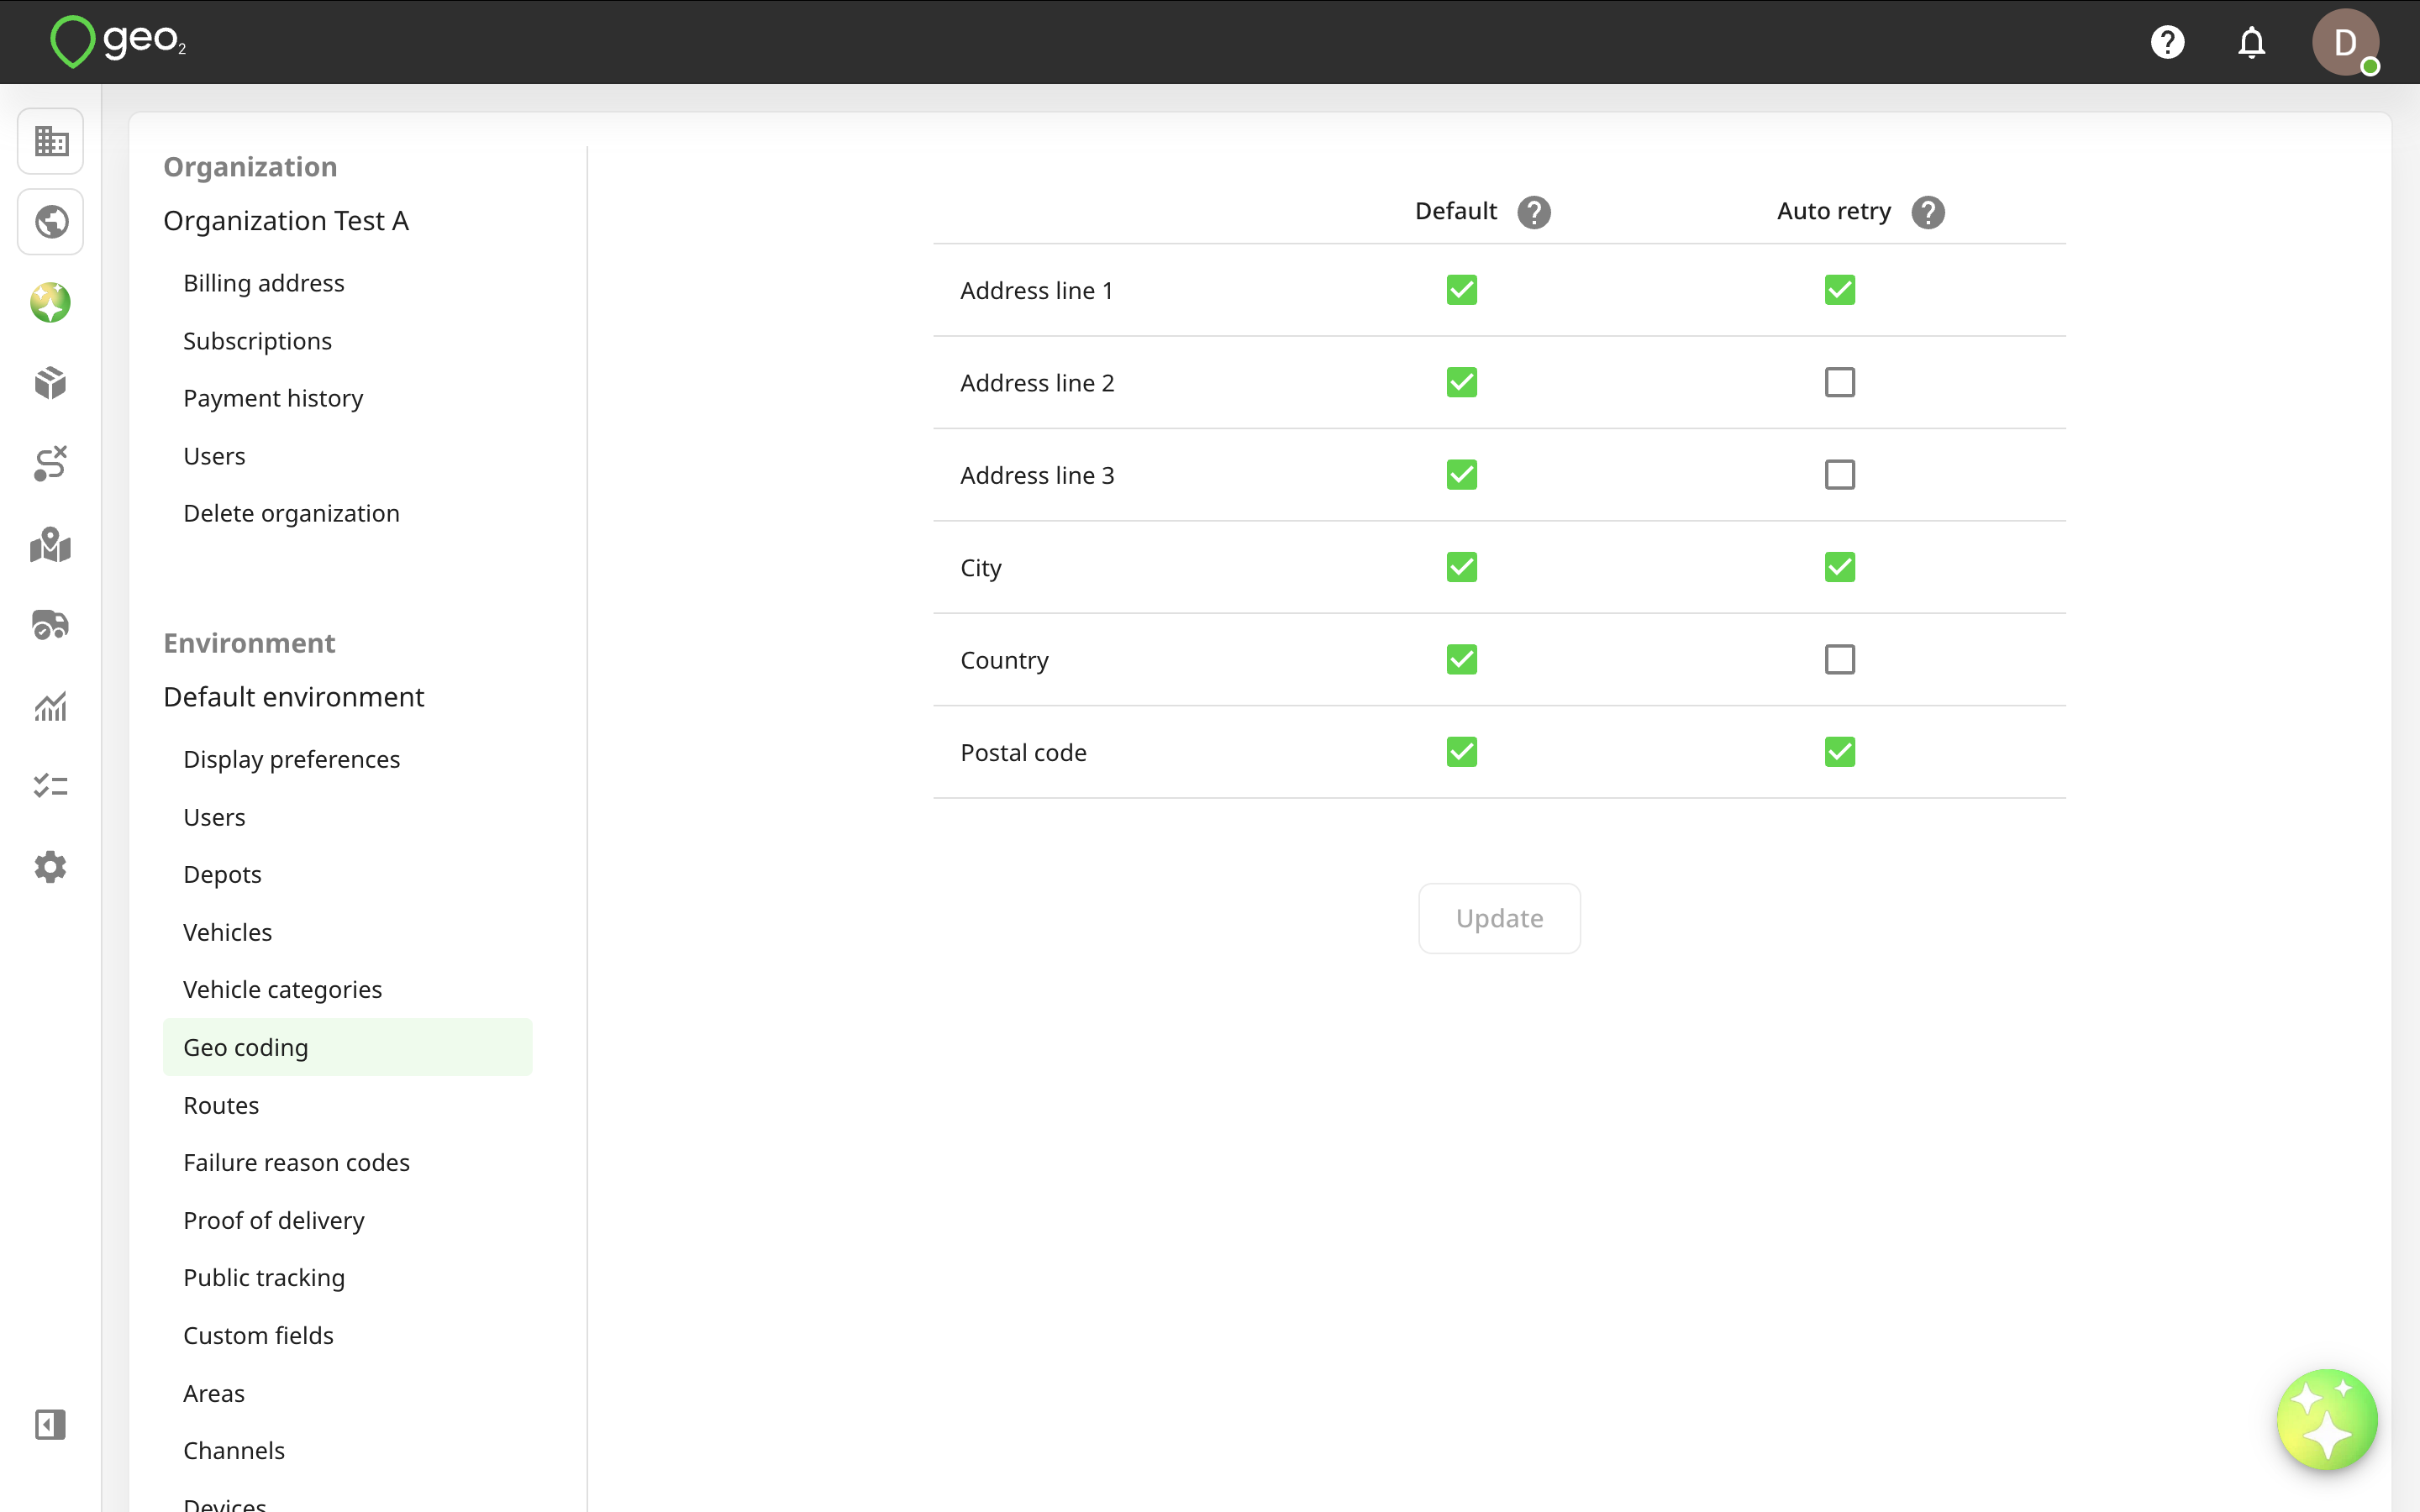This screenshot has width=2420, height=1512.
Task: Uncheck Auto retry for Address line 1
Action: [1840, 290]
